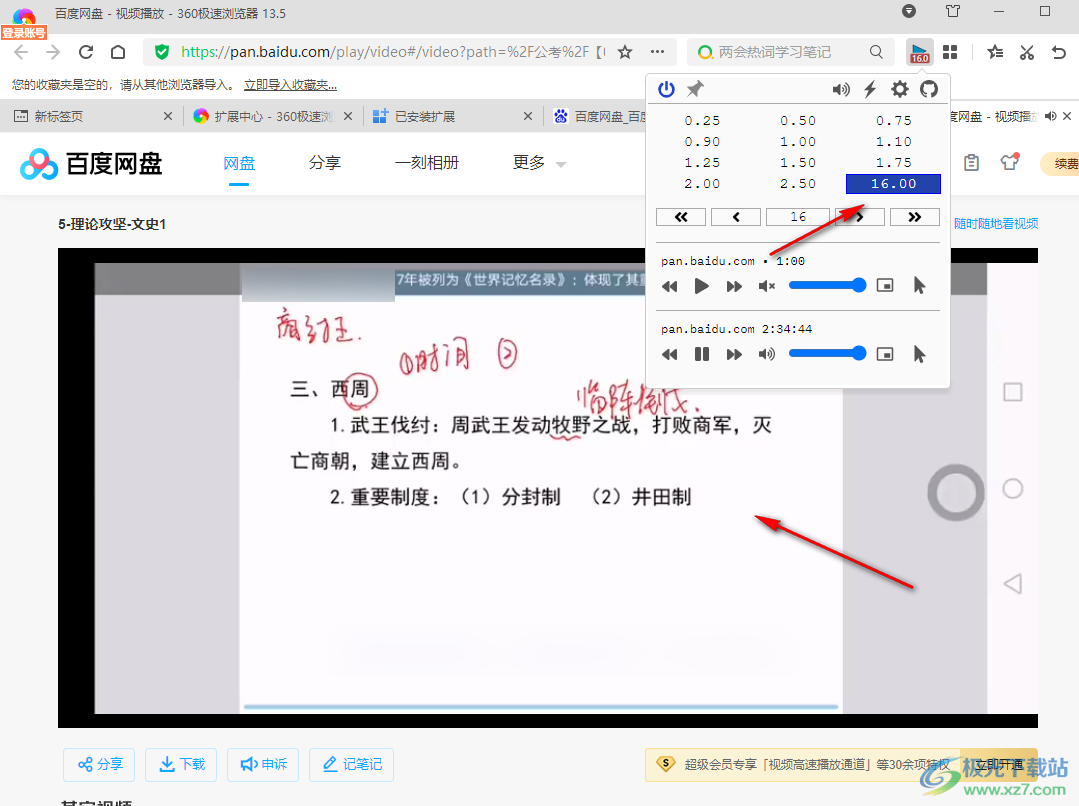Click double-left arrow speed decrease

pyautogui.click(x=681, y=217)
